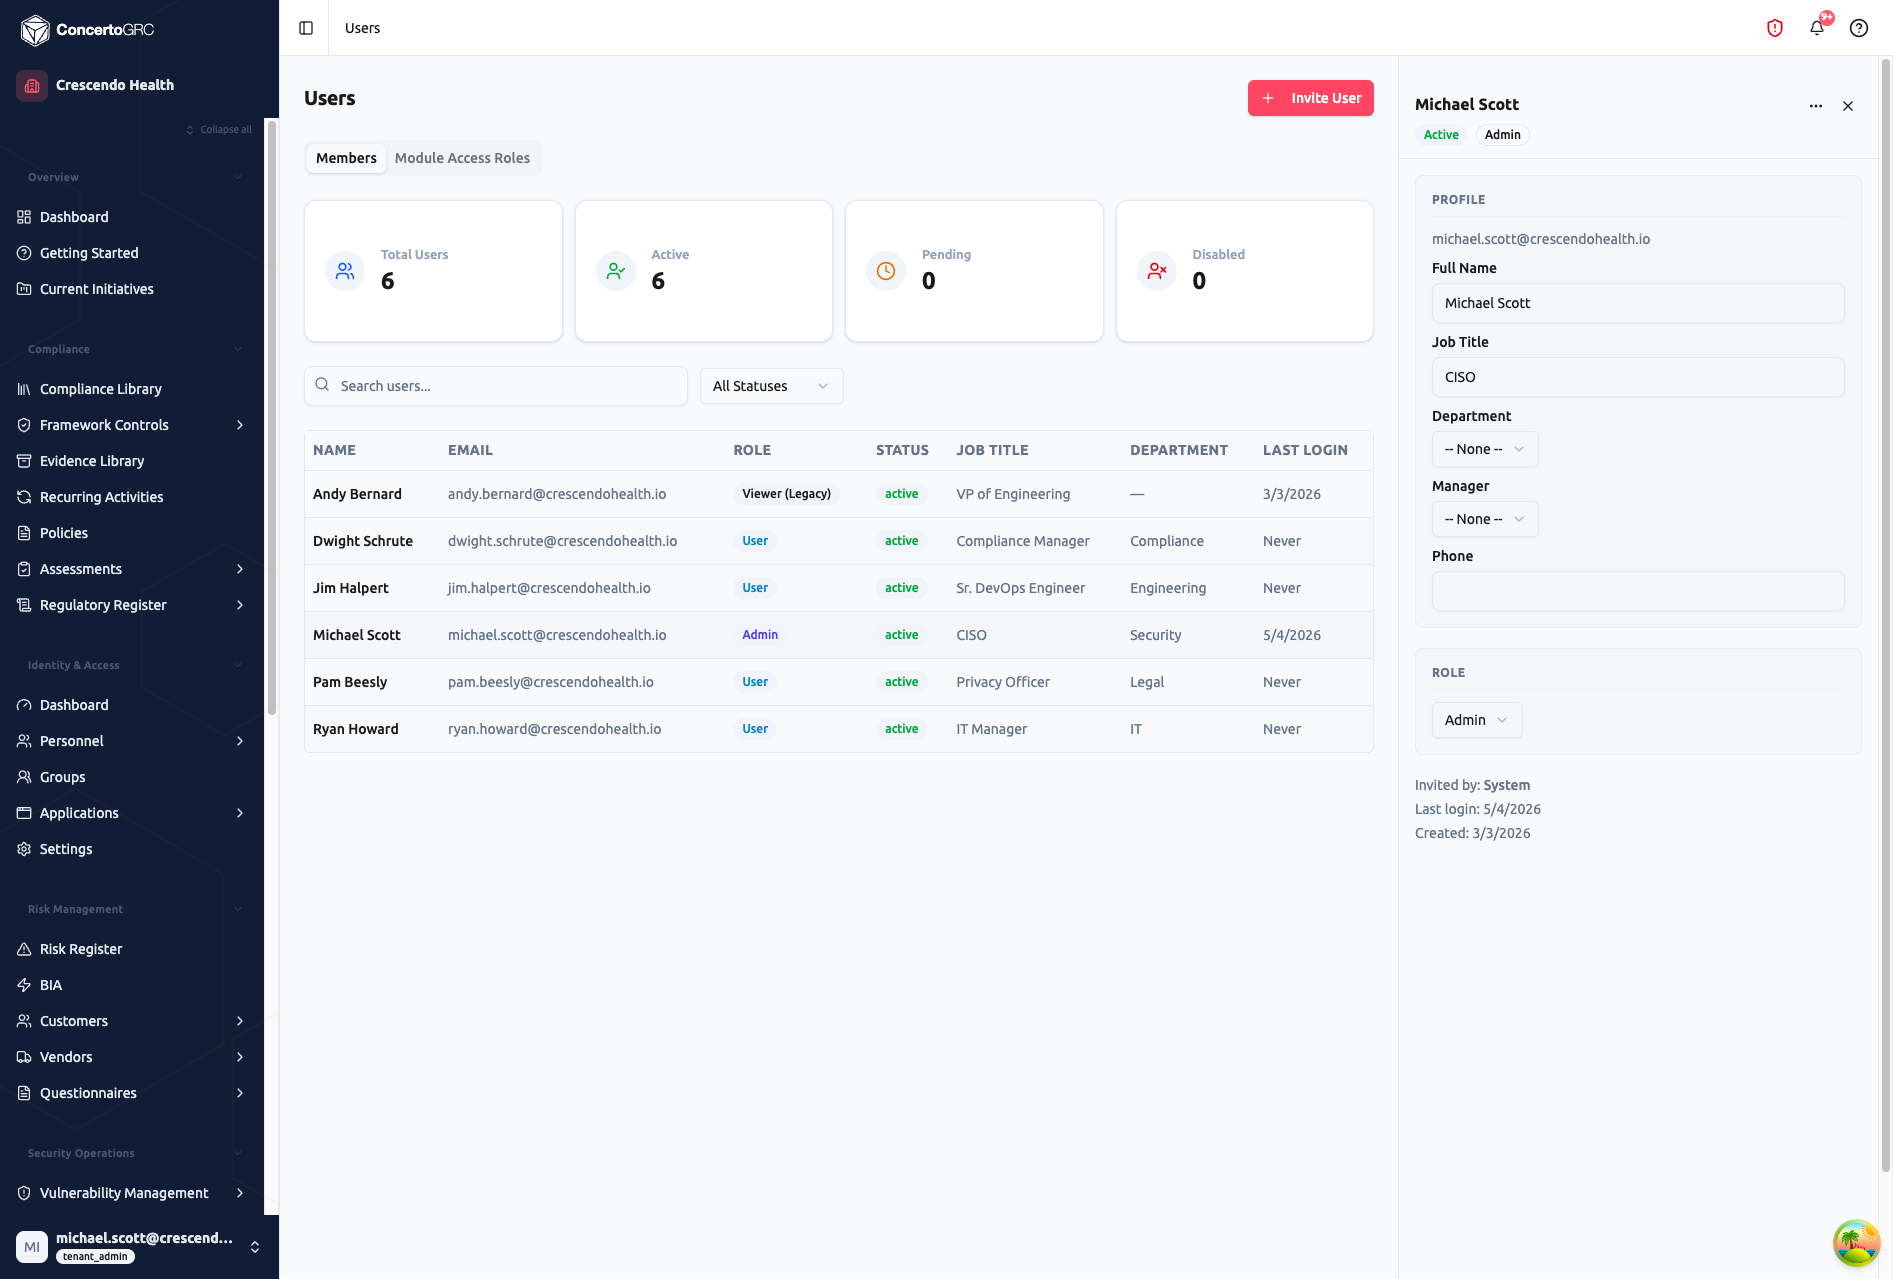Open the Evidence Library sidebar item

(92, 461)
